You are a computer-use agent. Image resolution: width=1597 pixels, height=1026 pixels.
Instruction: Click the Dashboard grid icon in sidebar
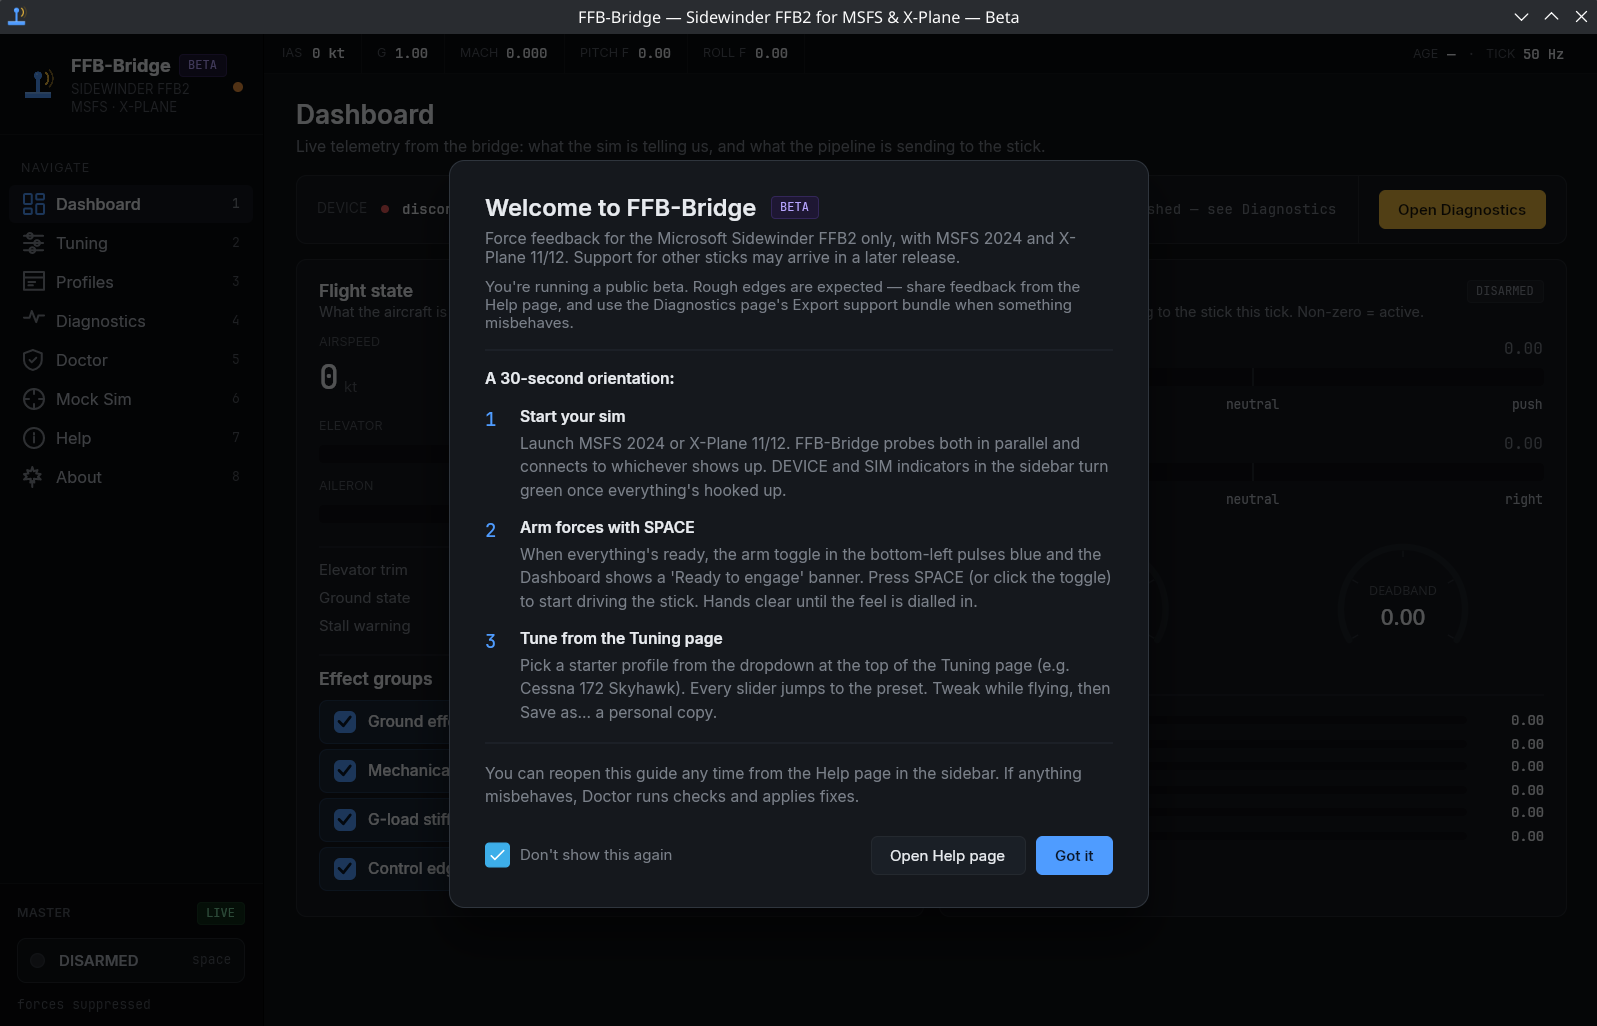[x=34, y=204]
